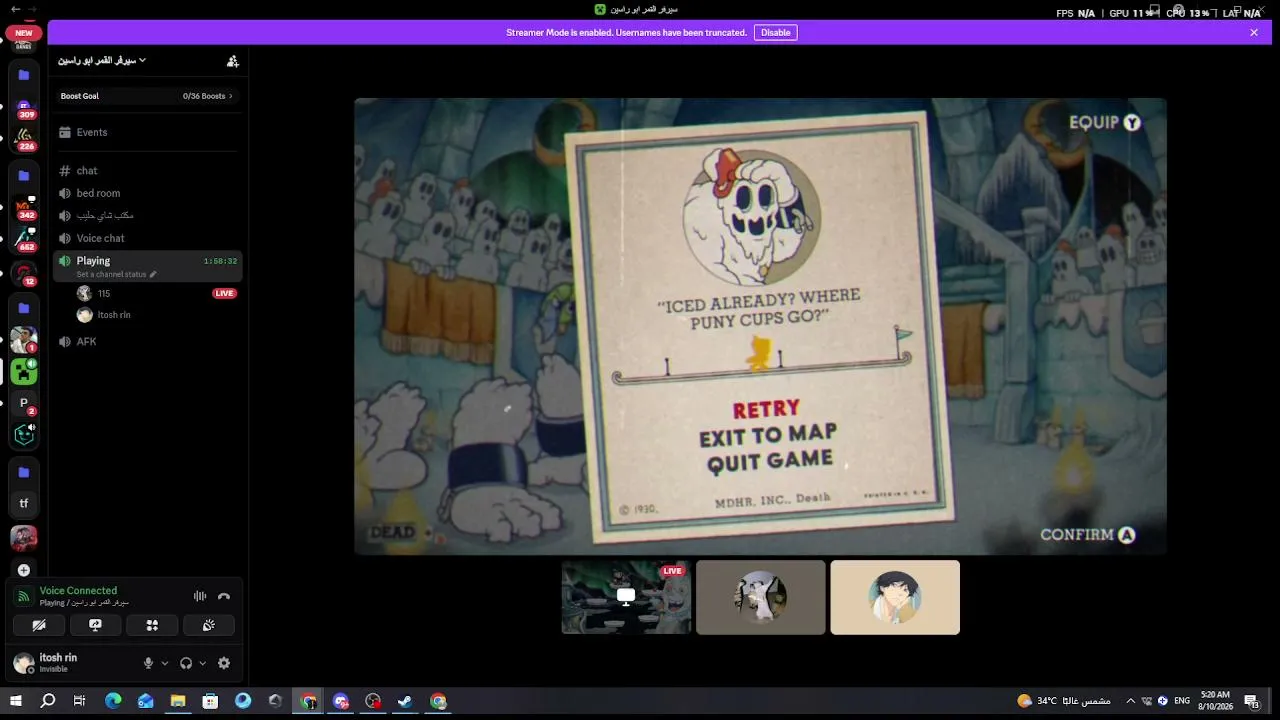Open the live stream thumbnail tile

626,597
